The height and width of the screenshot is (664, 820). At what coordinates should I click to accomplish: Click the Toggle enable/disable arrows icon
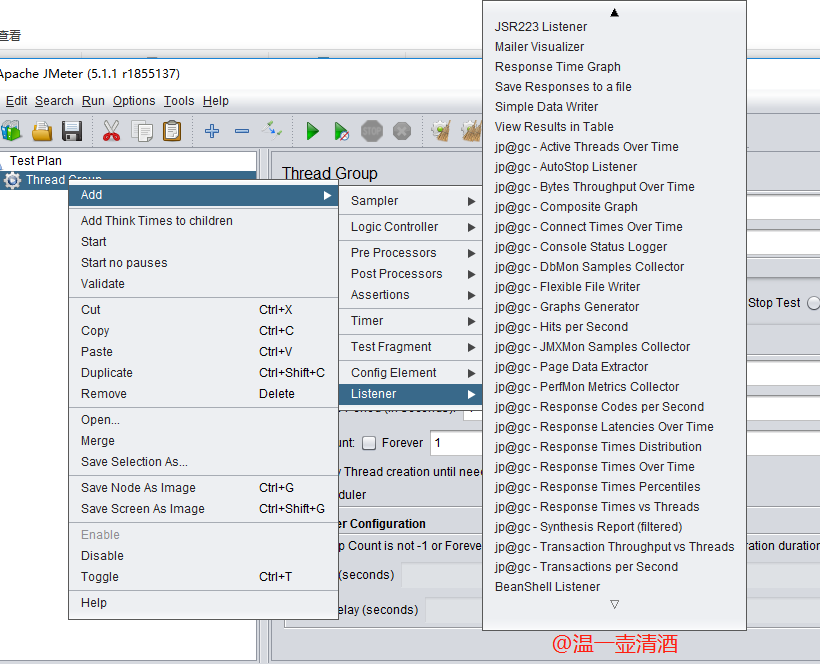coord(272,130)
